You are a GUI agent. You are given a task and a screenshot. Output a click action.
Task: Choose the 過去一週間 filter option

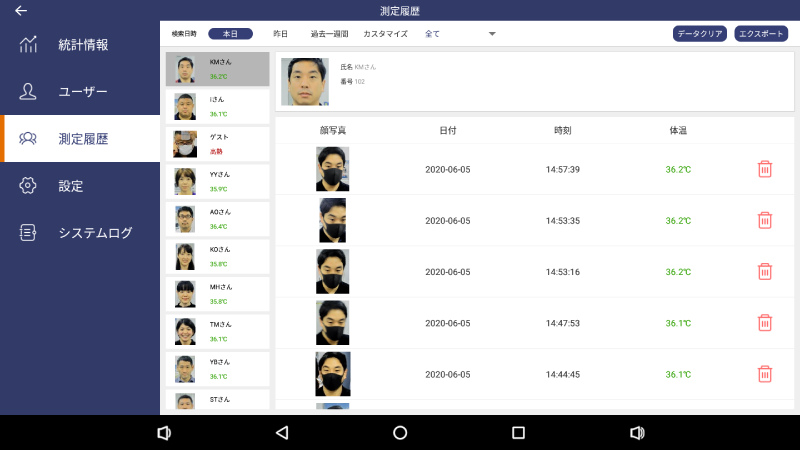329,34
